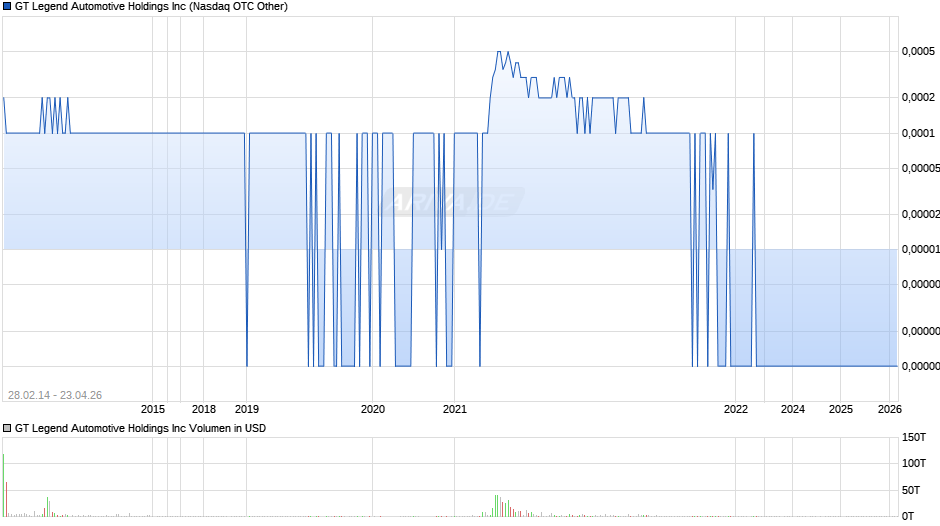Select the 2015 x-axis label
This screenshot has width=940, height=526.
pos(153,409)
